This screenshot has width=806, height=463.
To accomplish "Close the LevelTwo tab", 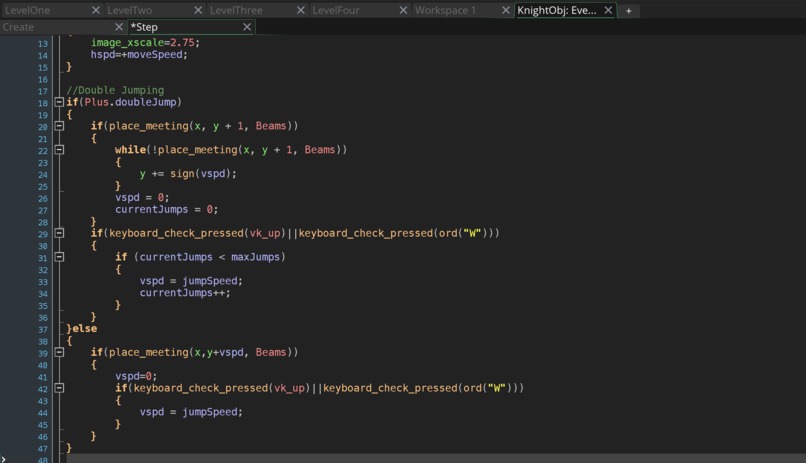I will coord(198,10).
